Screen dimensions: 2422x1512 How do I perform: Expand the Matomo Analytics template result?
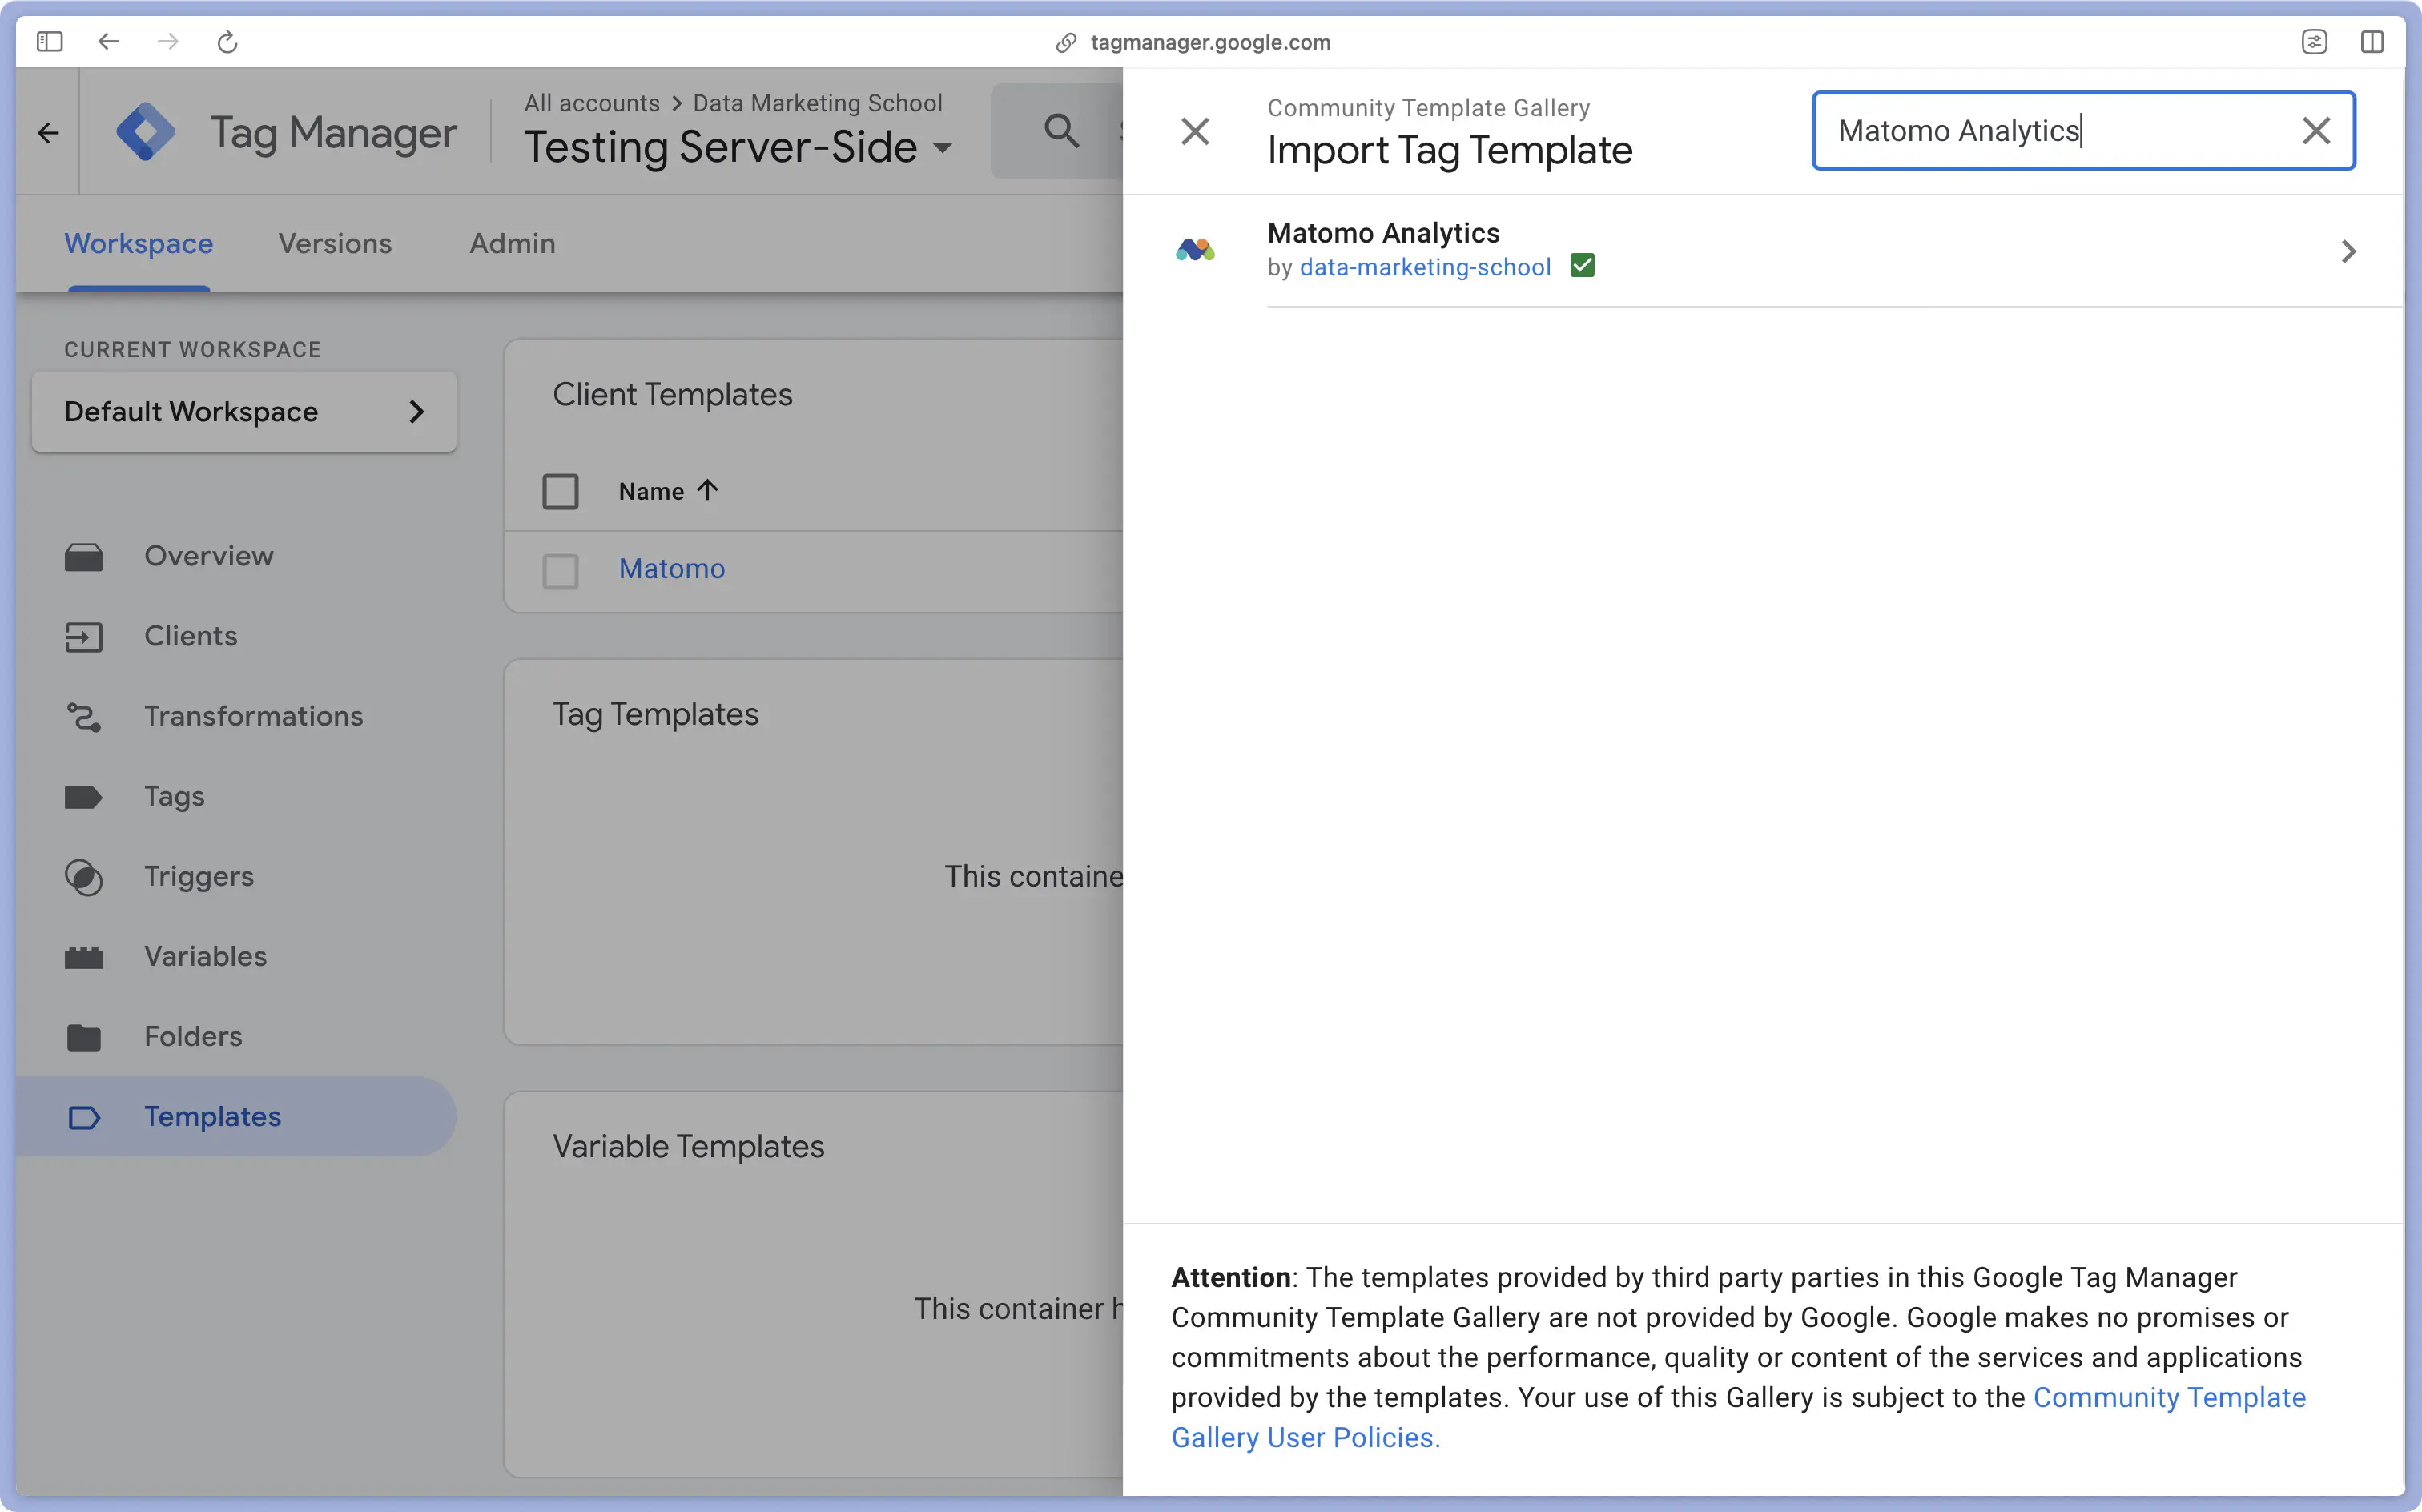pos(2351,249)
